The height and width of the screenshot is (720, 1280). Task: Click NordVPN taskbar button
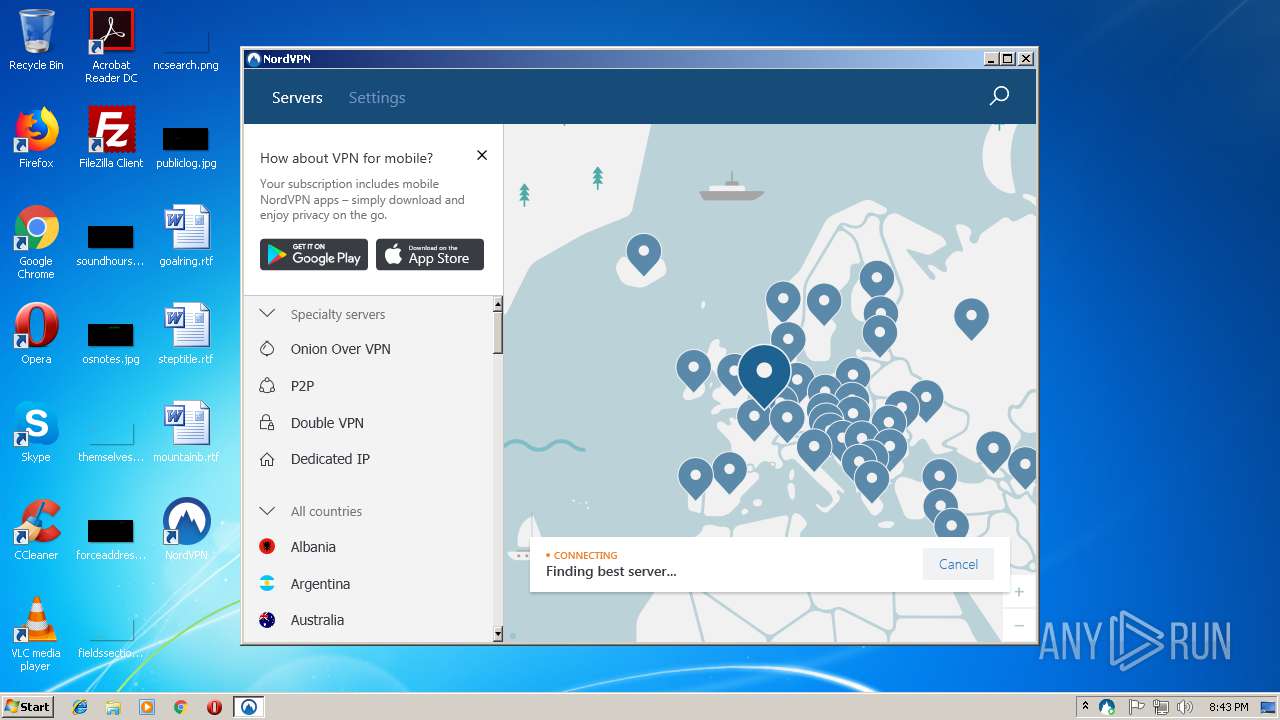pos(248,707)
